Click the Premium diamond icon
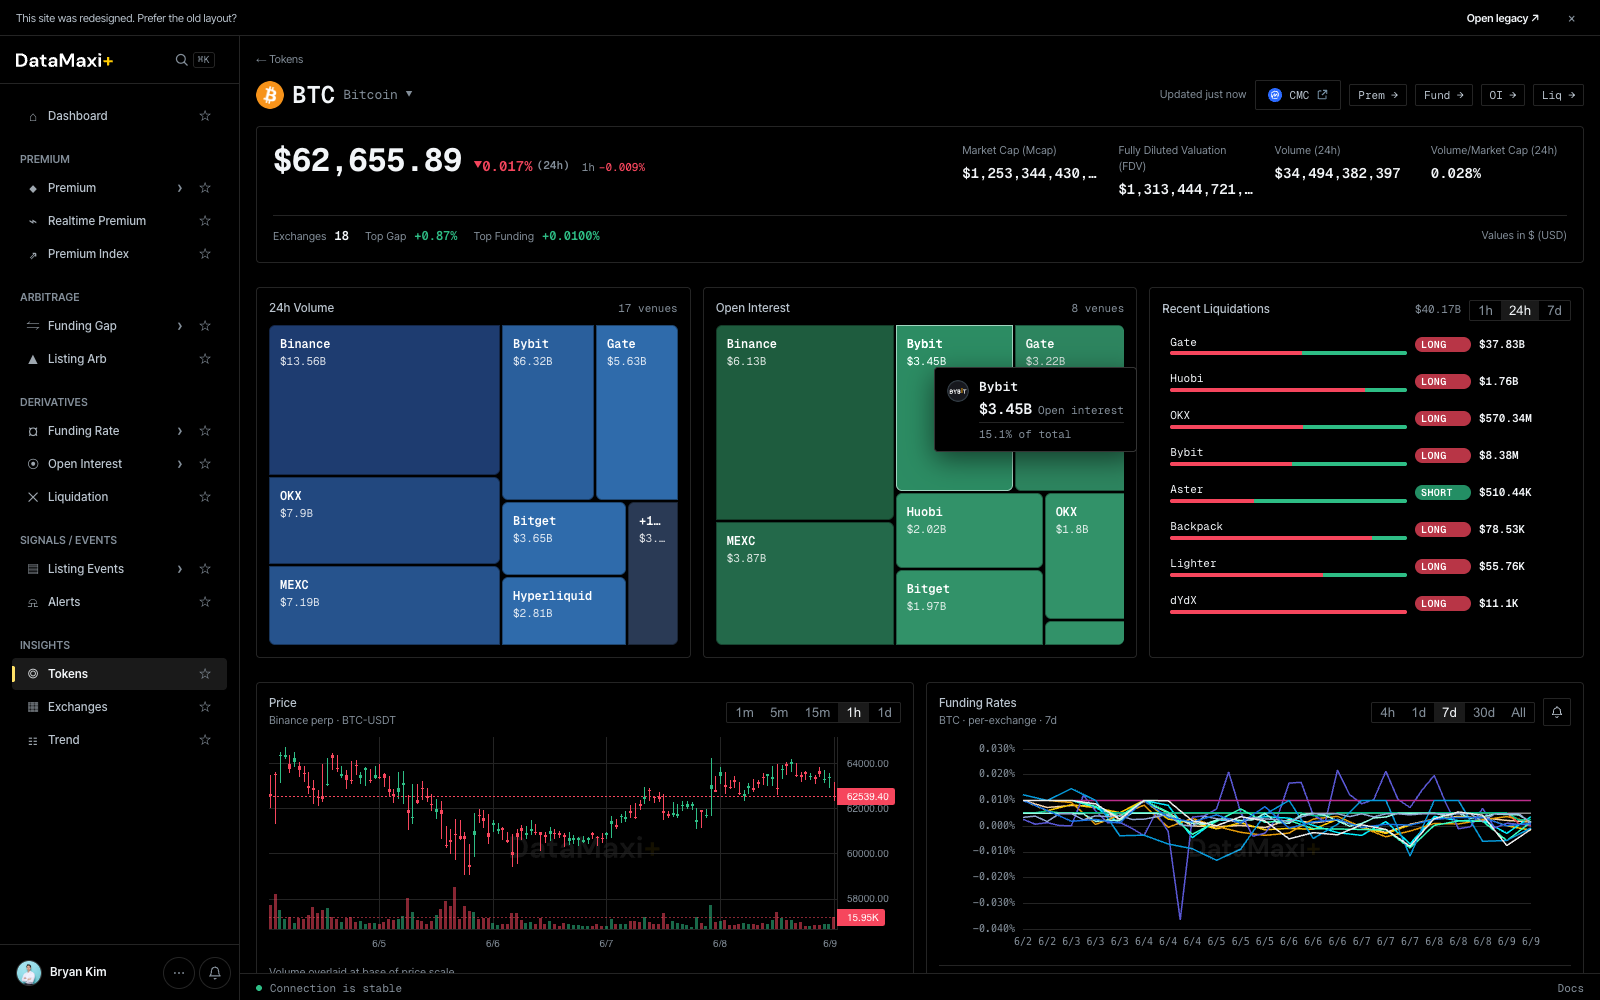Viewport: 1600px width, 1000px height. pyautogui.click(x=33, y=188)
